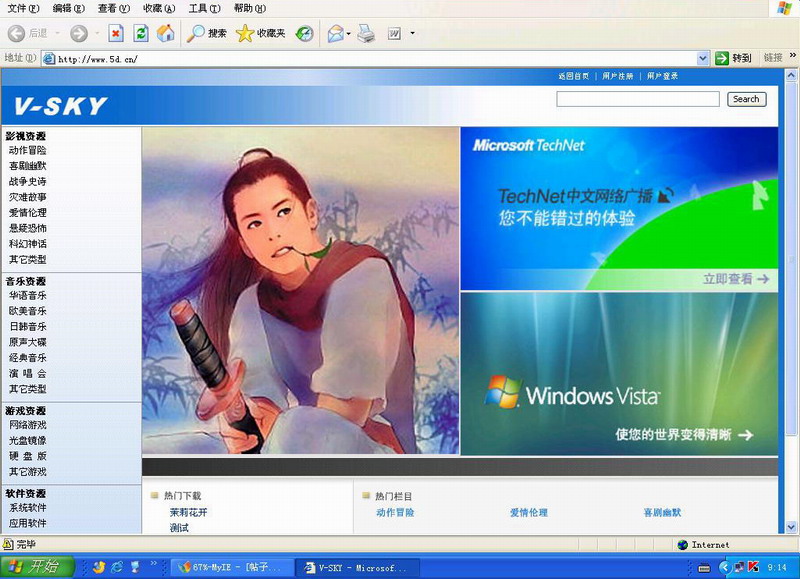Open the 帮助(H) menu
This screenshot has width=800, height=579.
tap(250, 8)
